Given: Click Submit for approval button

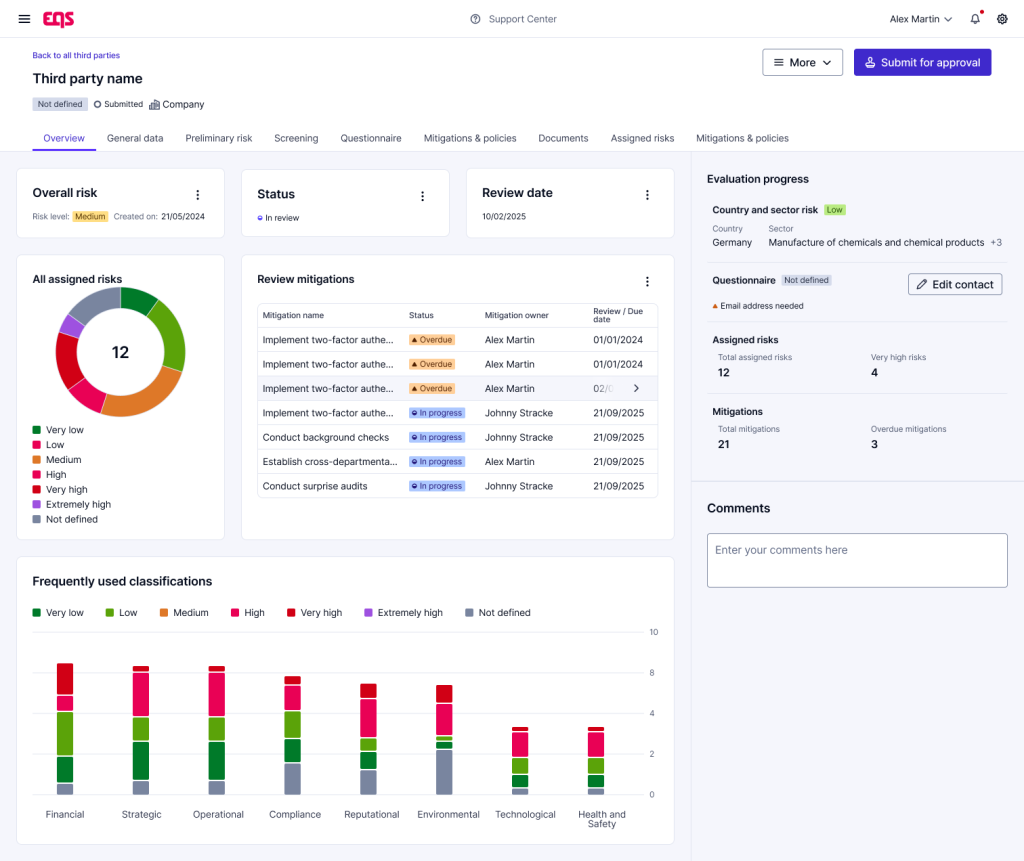Looking at the screenshot, I should point(922,62).
